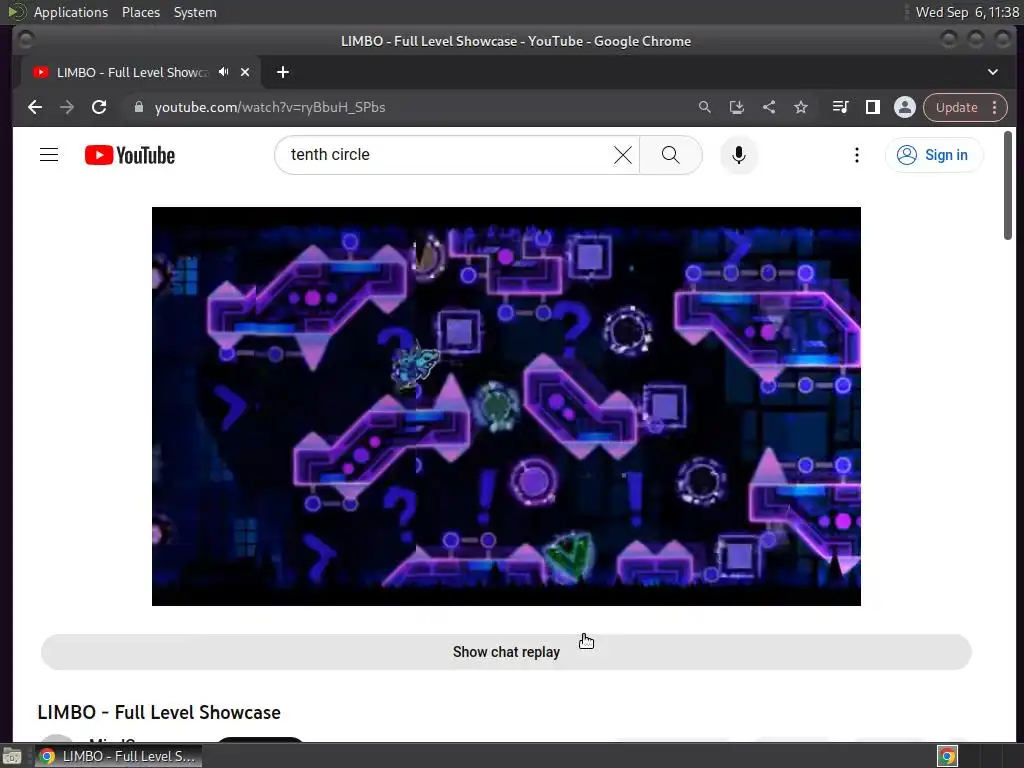This screenshot has height=768, width=1024.
Task: Click the clock showing Wed Sep 6
Action: tap(967, 12)
